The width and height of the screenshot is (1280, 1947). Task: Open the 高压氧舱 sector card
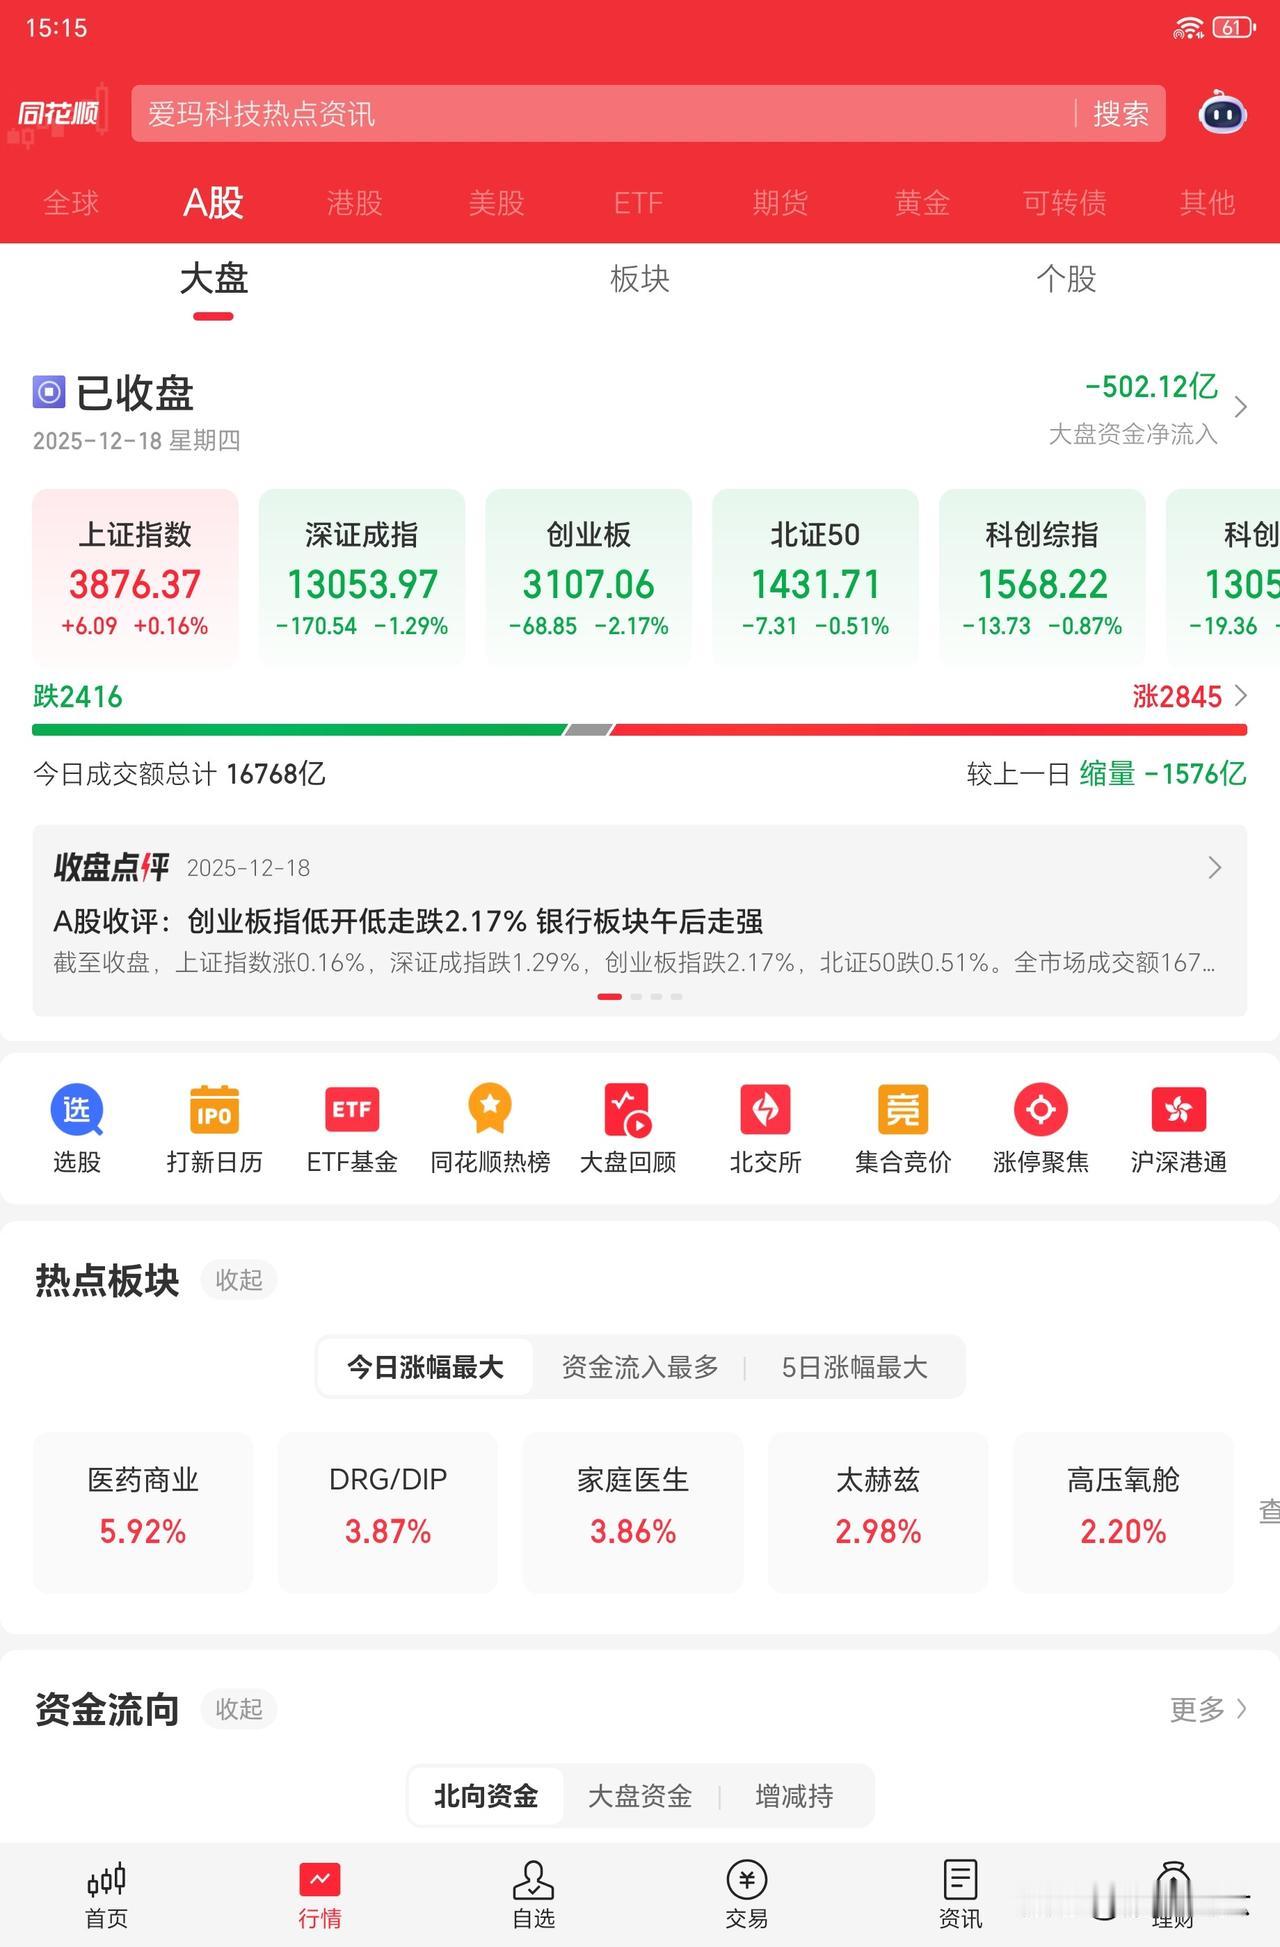coord(1123,1512)
